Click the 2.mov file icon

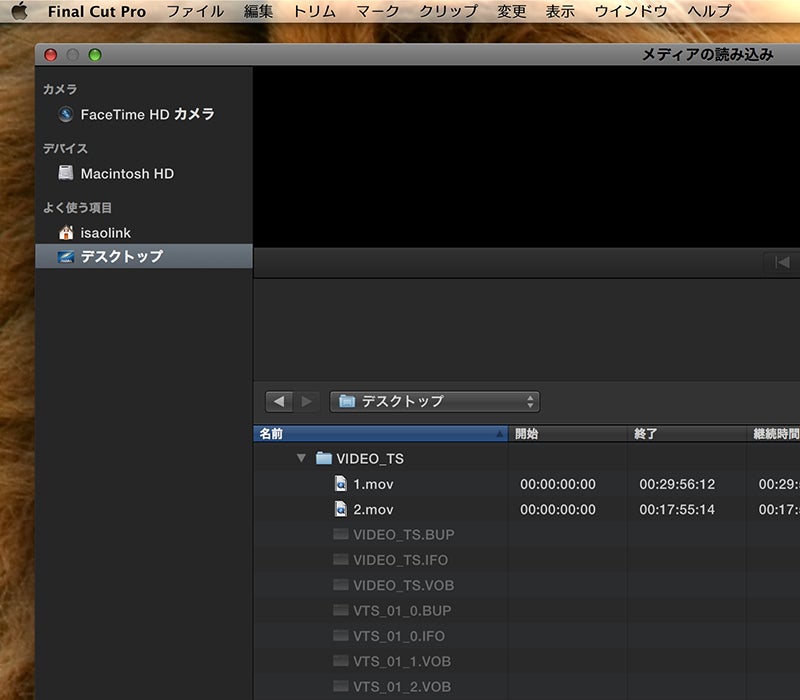pos(341,509)
